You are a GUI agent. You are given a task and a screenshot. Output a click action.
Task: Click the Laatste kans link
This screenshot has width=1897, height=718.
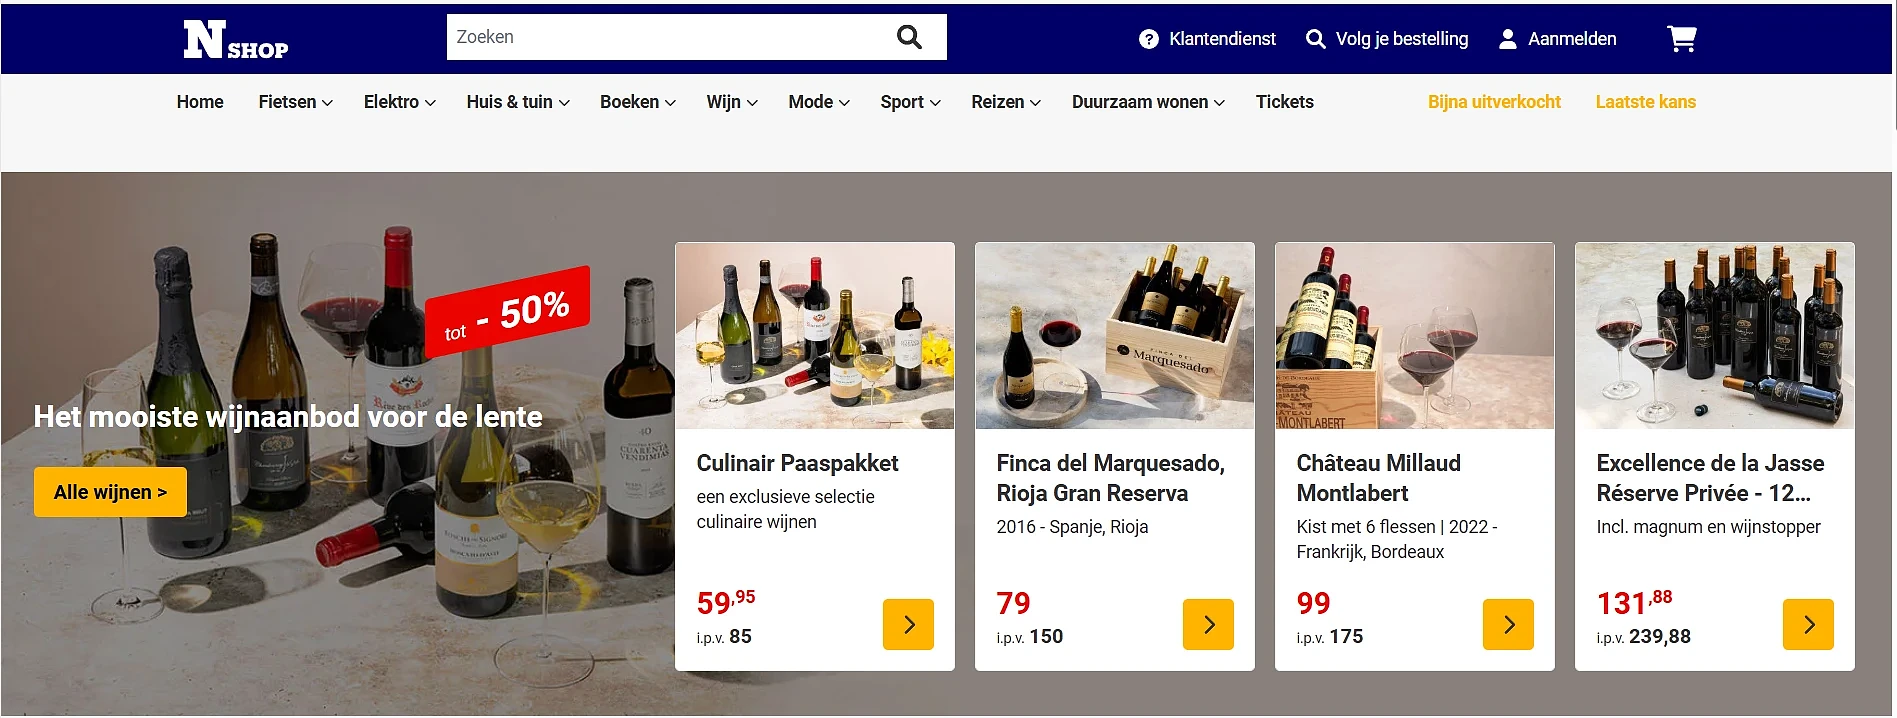(x=1645, y=102)
